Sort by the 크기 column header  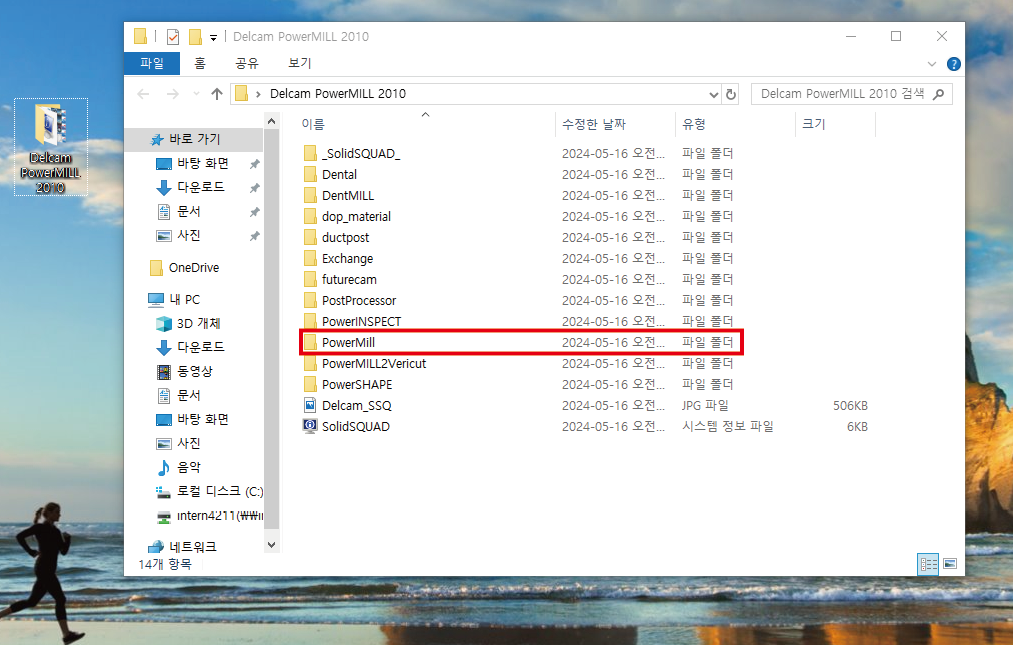pos(813,124)
